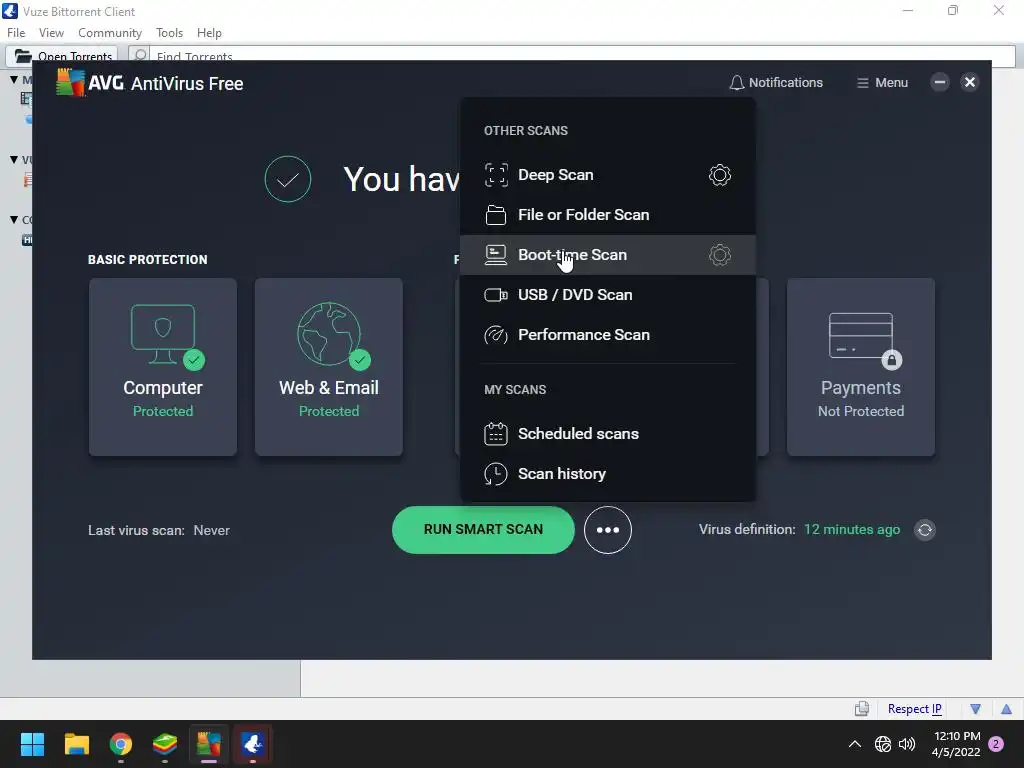The height and width of the screenshot is (768, 1024).
Task: Open Vuze File menu
Action: (x=16, y=33)
